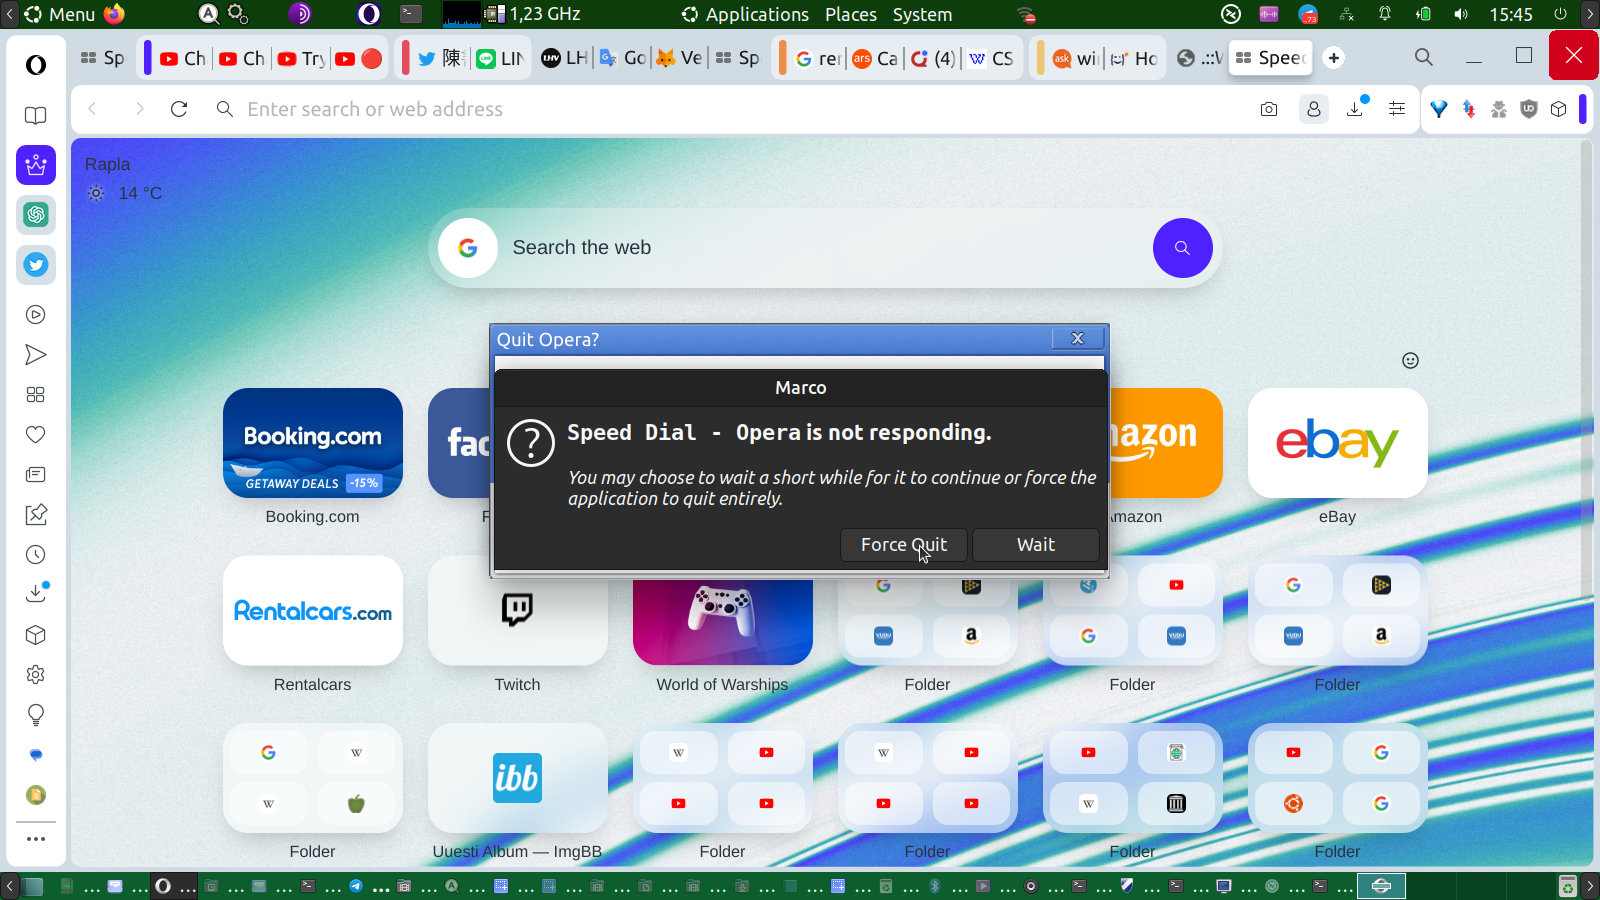This screenshot has width=1600, height=900.
Task: Open the Player icon in sidebar
Action: 36,315
